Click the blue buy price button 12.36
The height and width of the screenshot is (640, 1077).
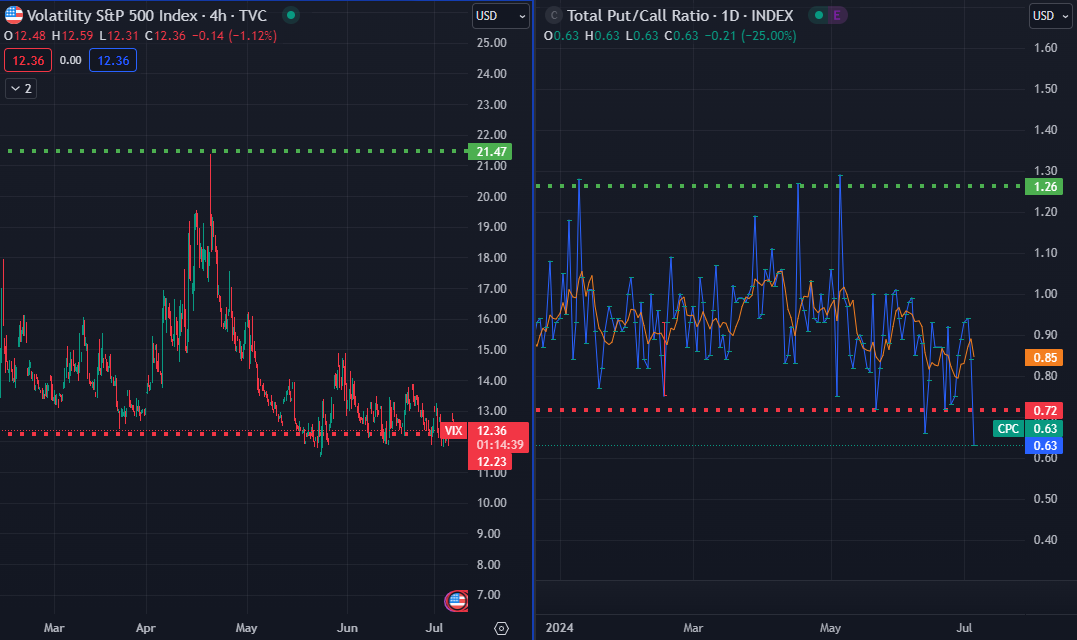113,60
